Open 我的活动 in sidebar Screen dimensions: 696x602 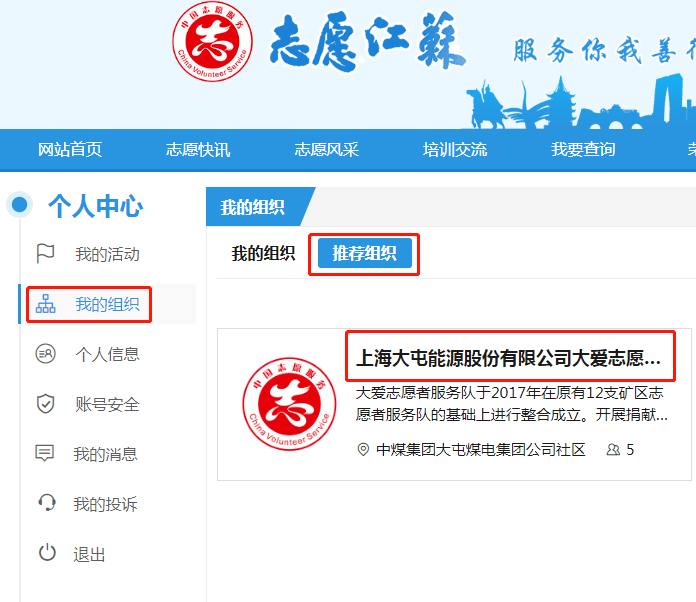tap(107, 254)
